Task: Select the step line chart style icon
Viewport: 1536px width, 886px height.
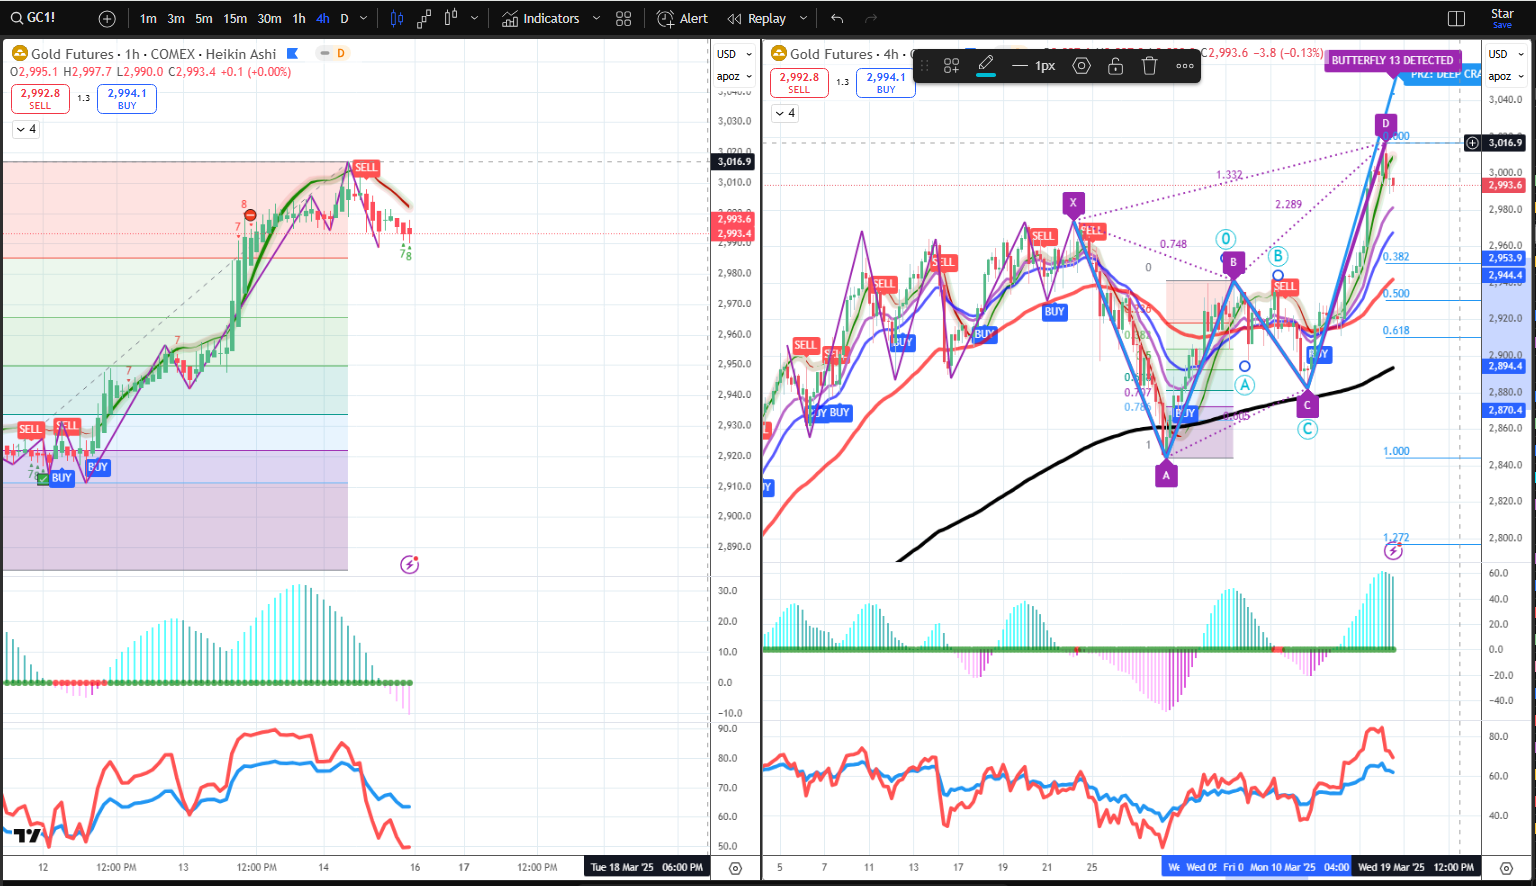Action: pos(424,18)
